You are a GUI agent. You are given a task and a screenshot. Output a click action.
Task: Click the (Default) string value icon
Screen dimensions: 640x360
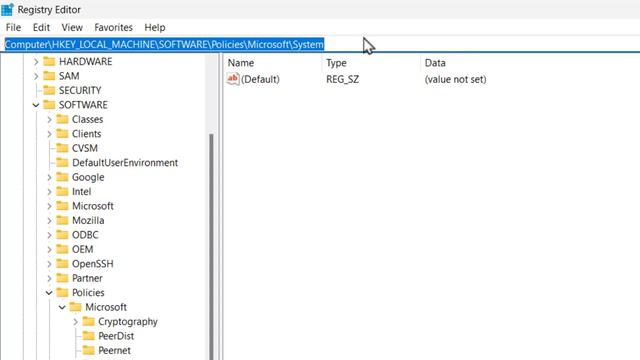pos(233,79)
